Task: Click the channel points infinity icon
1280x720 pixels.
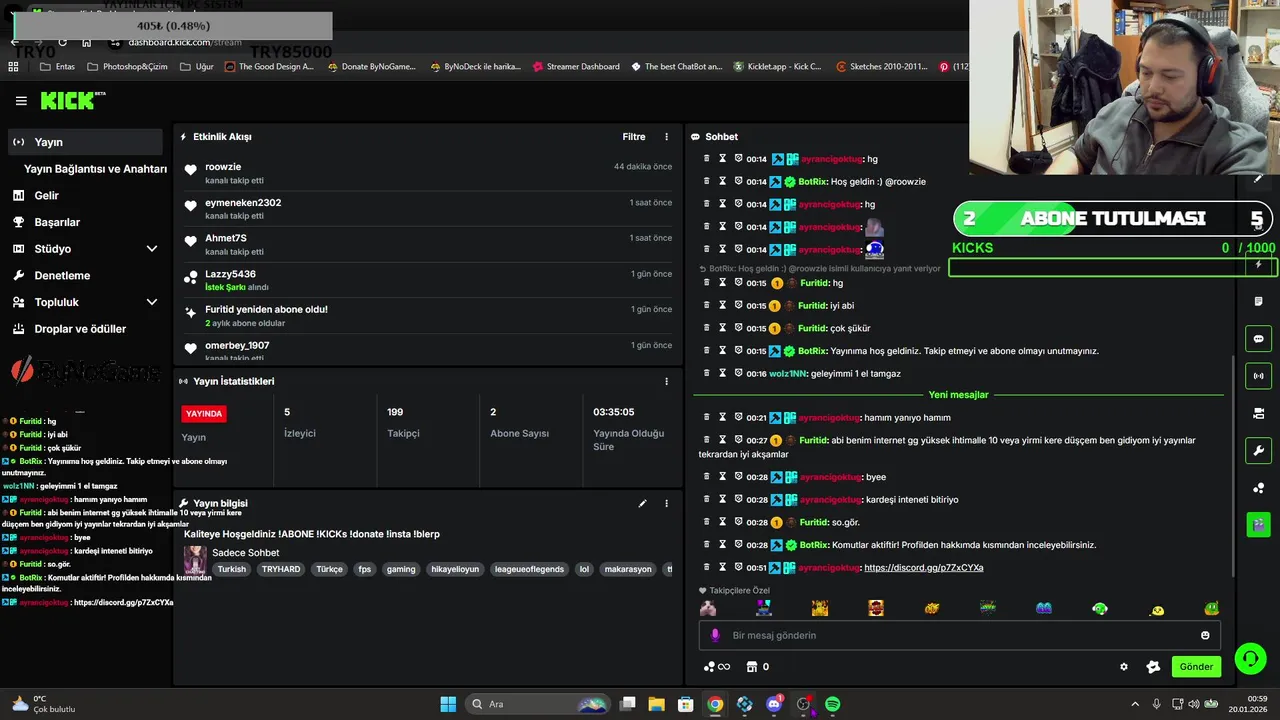Action: [717, 667]
